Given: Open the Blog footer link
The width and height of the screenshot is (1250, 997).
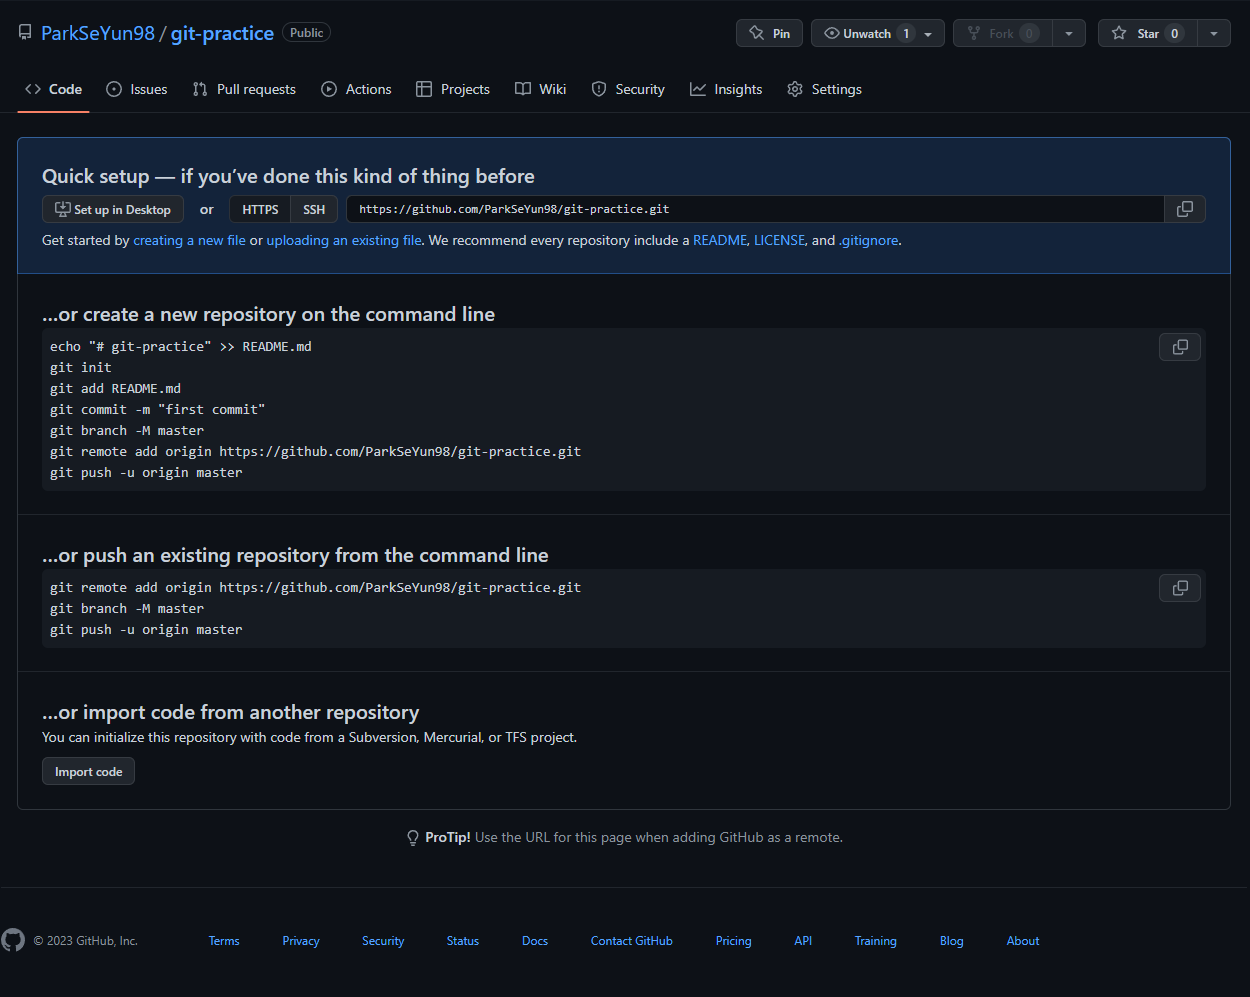Looking at the screenshot, I should (952, 941).
